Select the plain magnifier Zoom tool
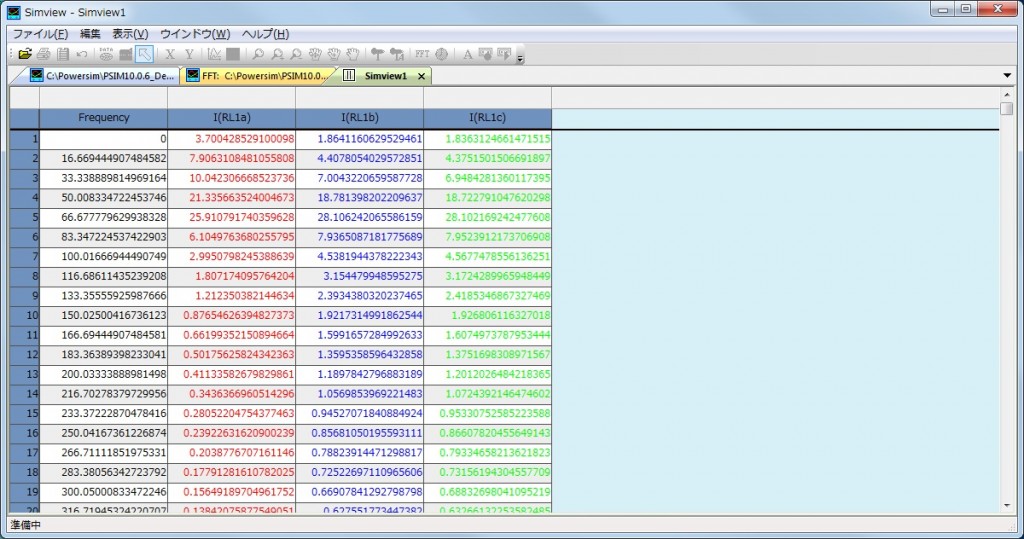 258,54
